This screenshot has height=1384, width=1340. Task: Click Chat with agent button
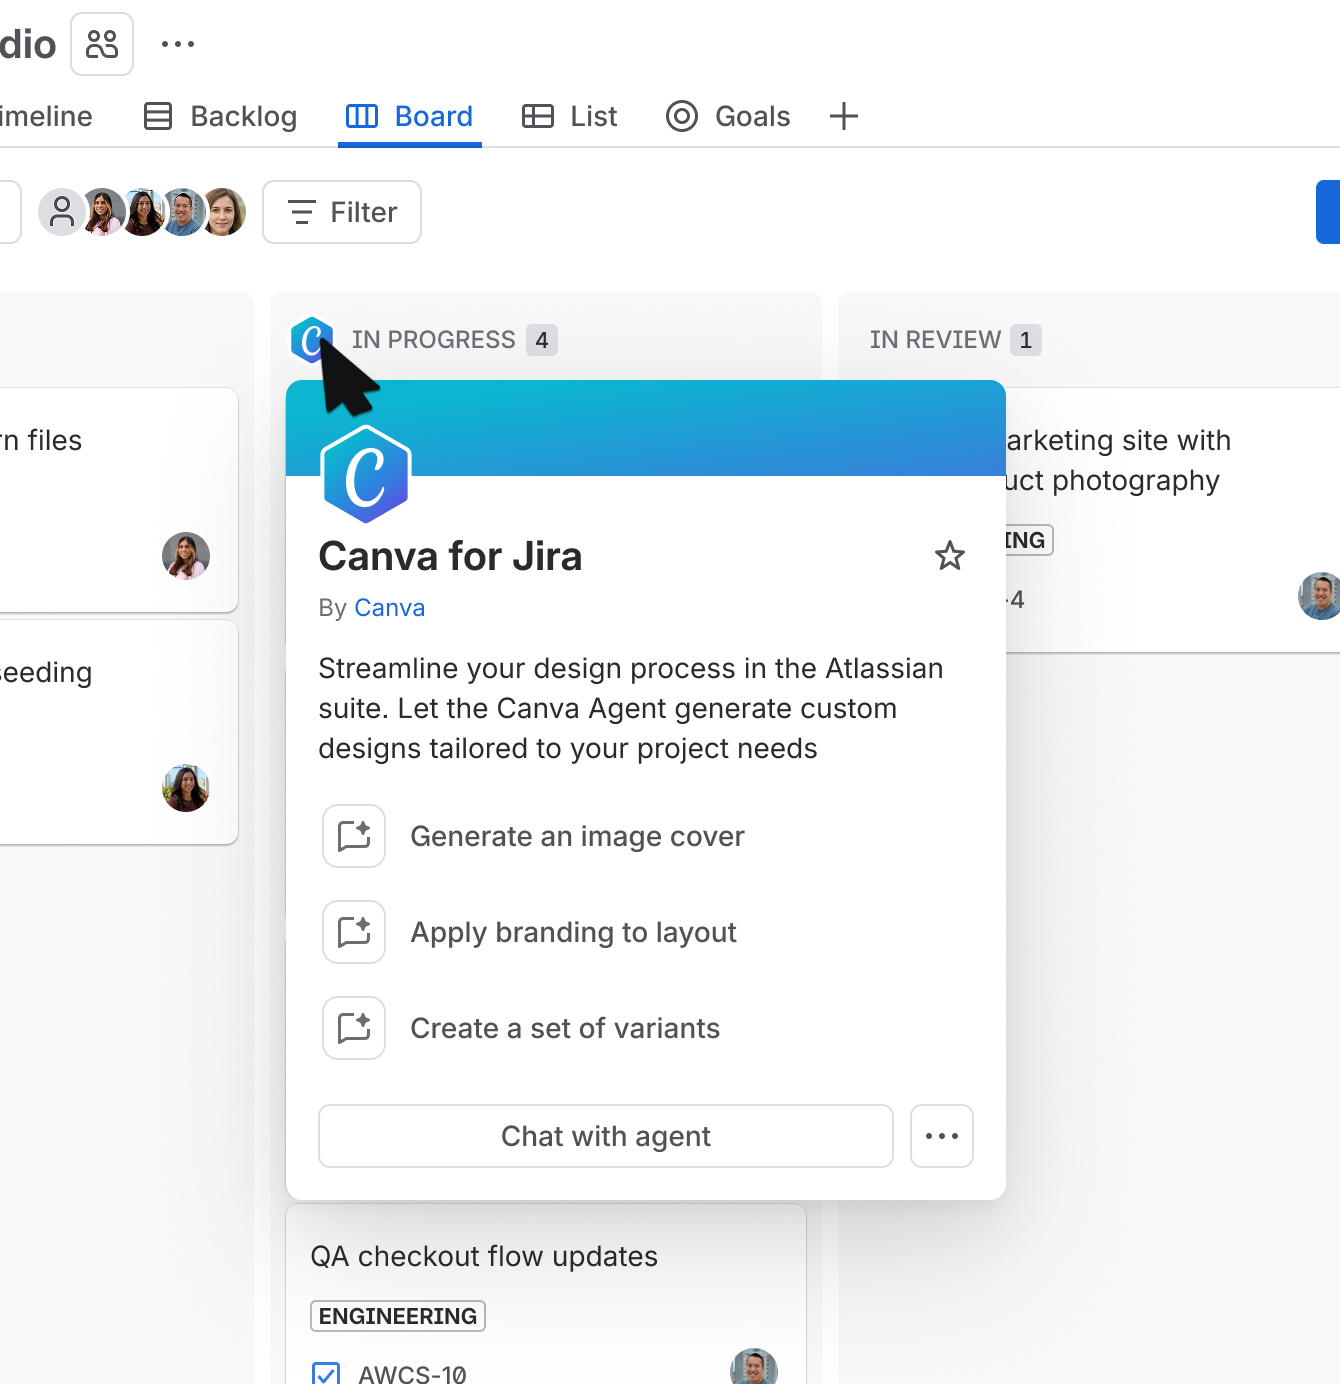click(x=606, y=1136)
